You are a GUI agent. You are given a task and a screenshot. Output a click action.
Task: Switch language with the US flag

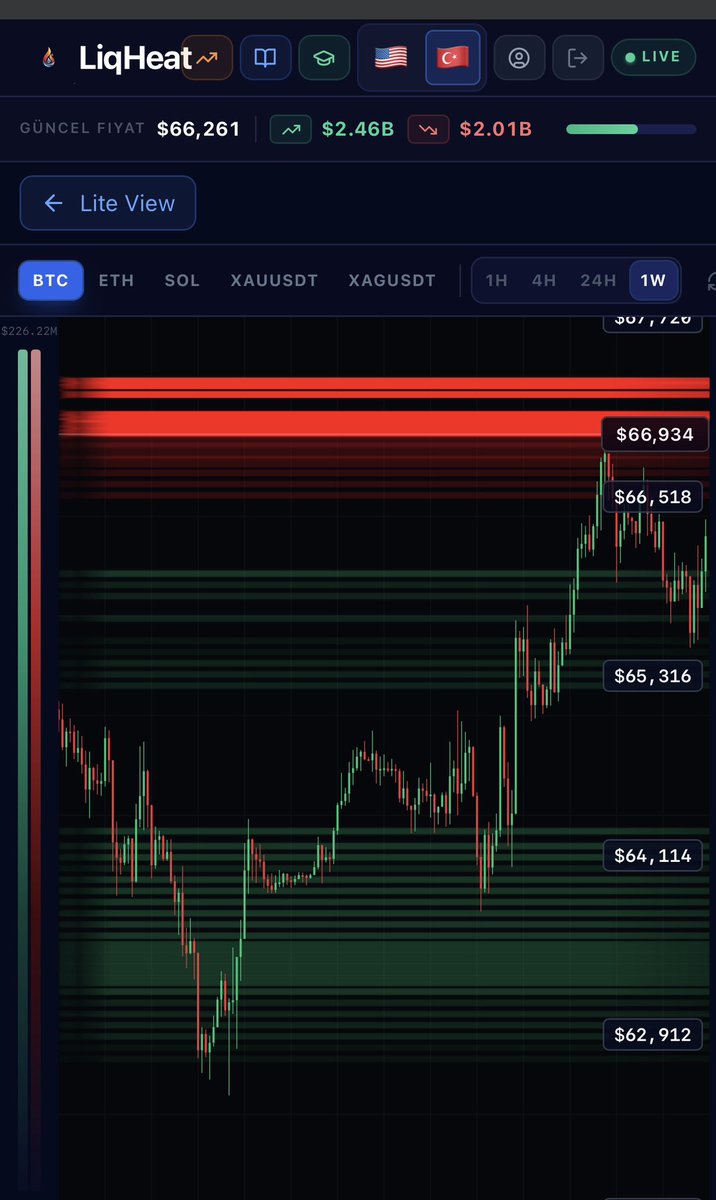click(391, 58)
